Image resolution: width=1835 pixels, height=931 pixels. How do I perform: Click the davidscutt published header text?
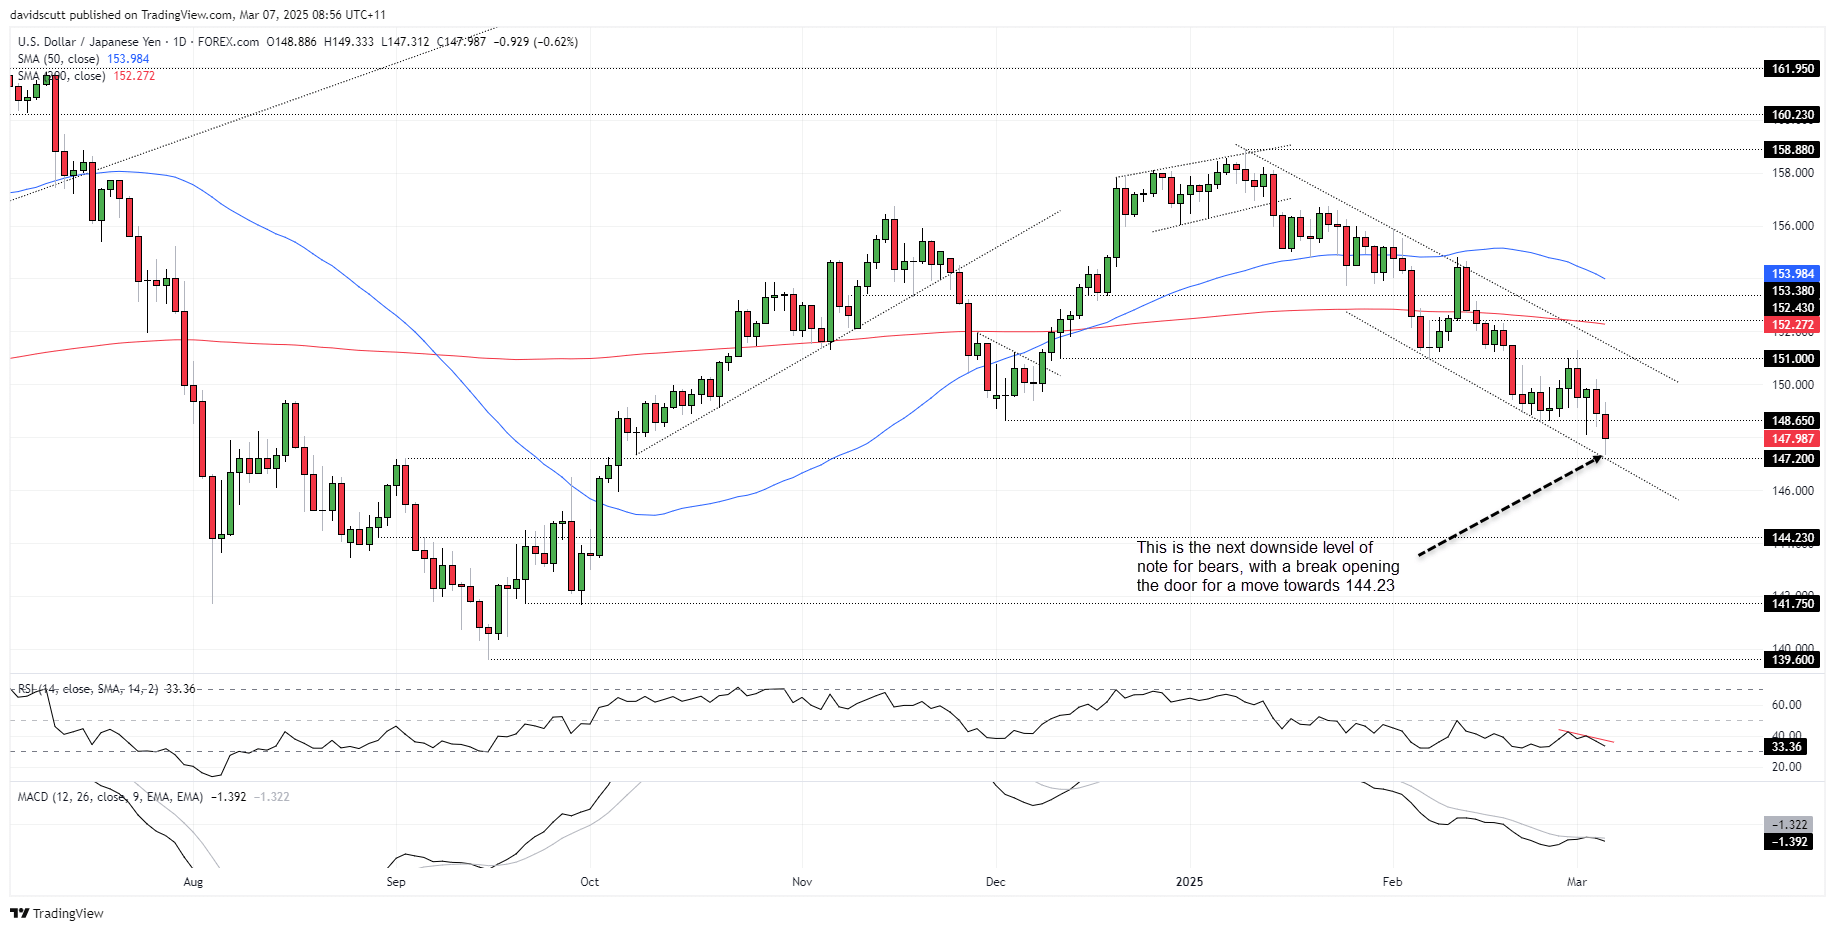(x=198, y=15)
